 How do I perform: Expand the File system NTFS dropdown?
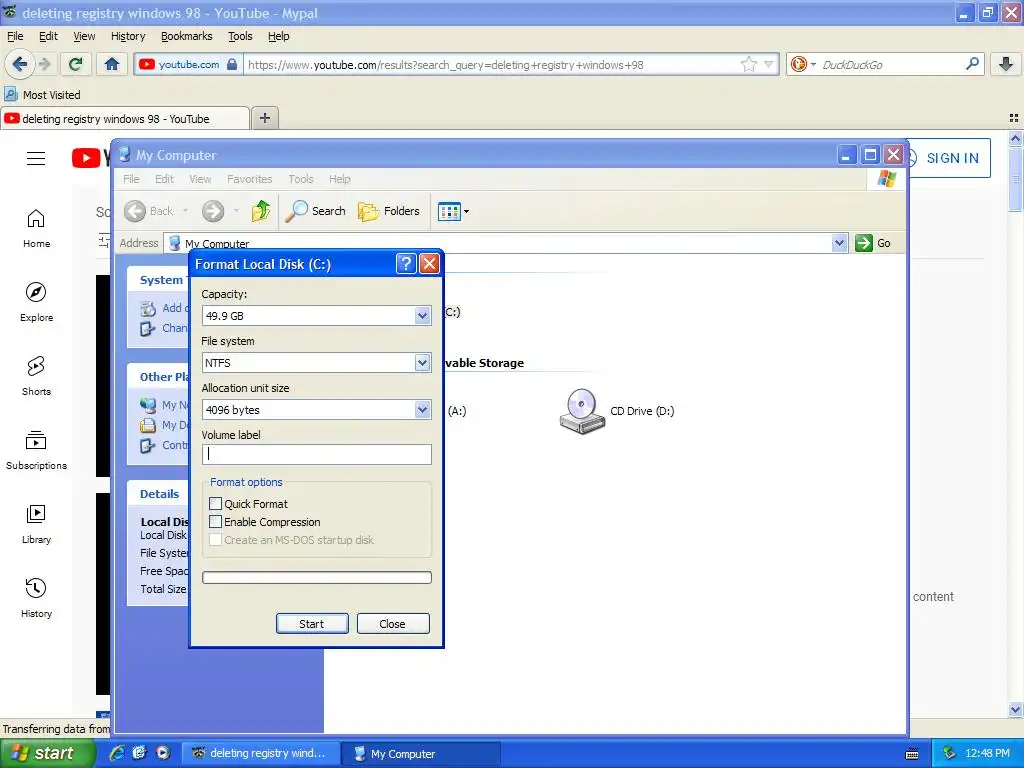coord(422,363)
